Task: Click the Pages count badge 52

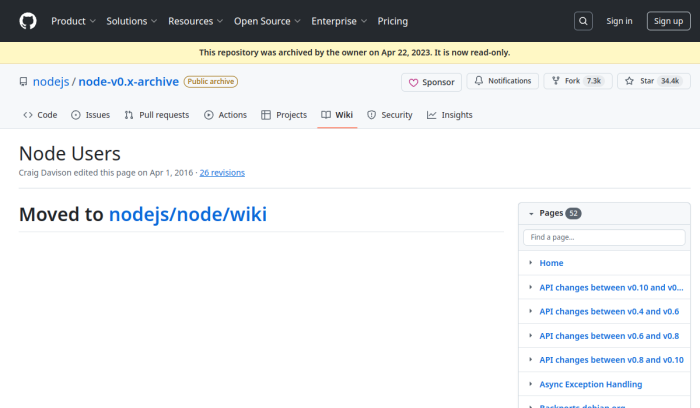Action: (x=573, y=213)
